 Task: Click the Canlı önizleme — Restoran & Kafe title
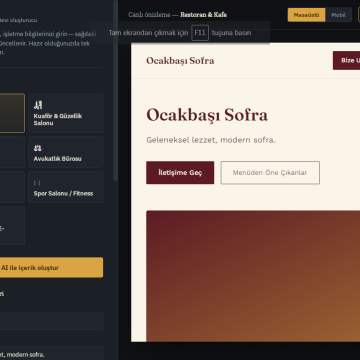(x=178, y=15)
